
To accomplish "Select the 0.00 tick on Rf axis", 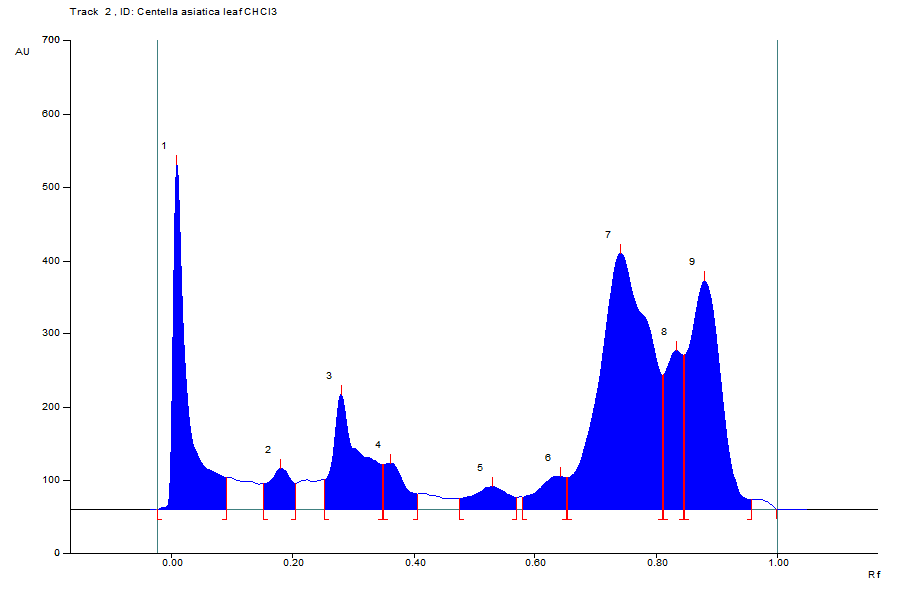I will coord(172,563).
